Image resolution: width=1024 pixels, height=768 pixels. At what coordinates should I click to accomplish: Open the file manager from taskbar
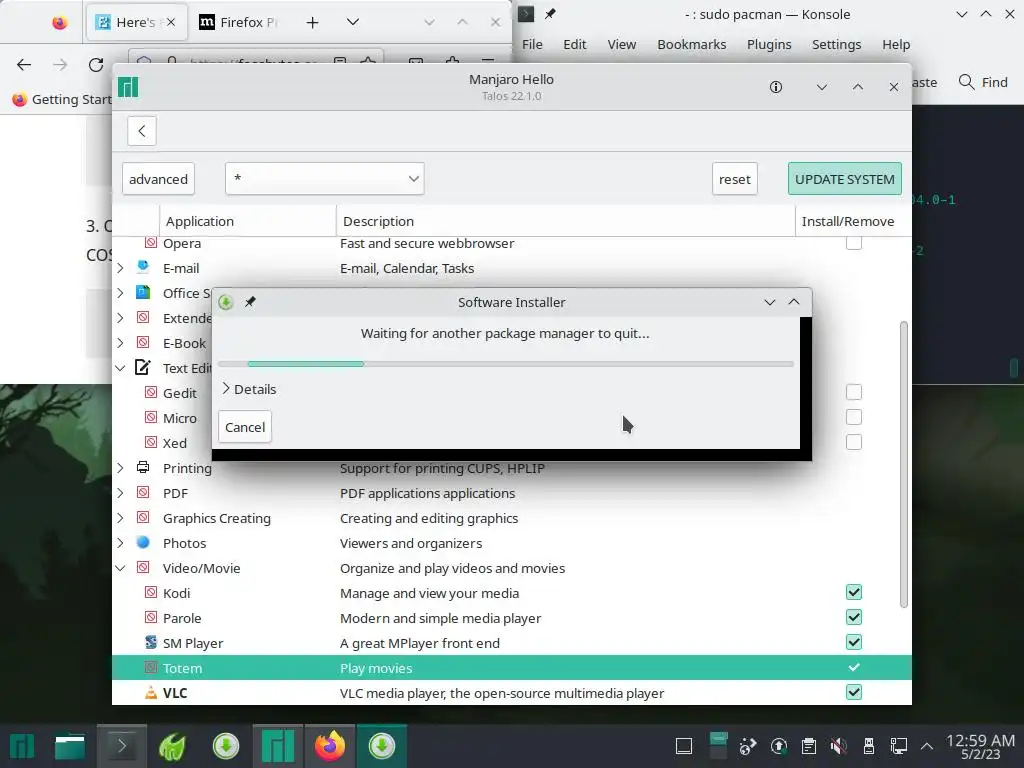pos(69,746)
